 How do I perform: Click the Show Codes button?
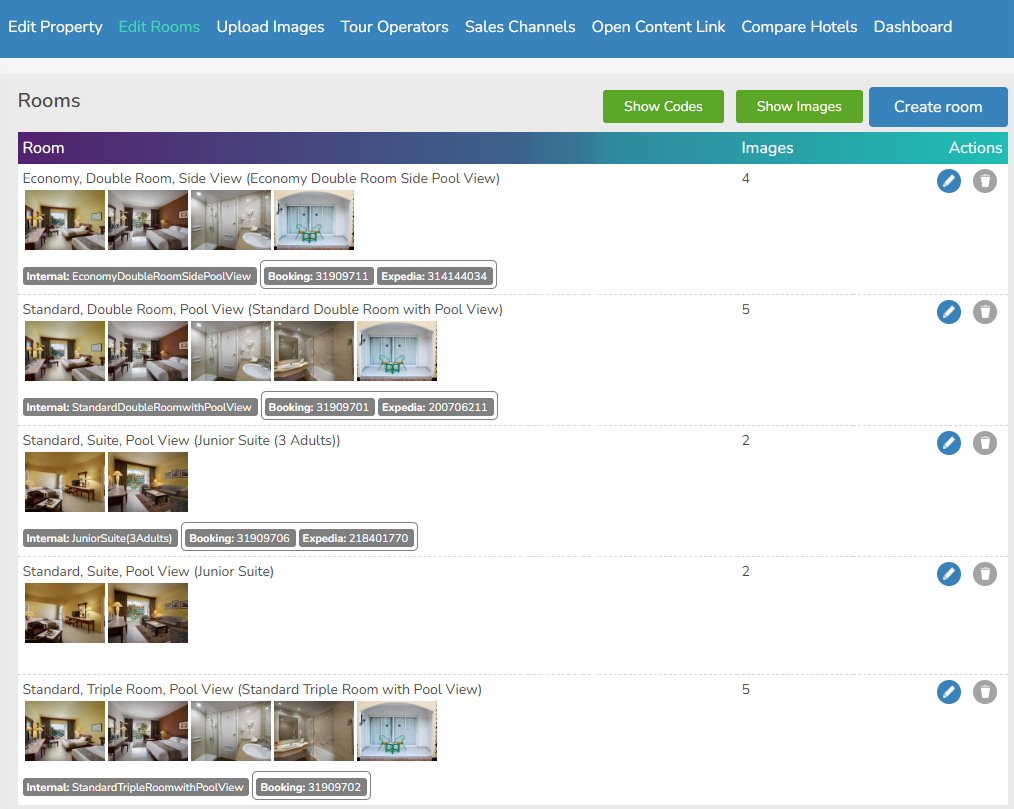pos(663,106)
